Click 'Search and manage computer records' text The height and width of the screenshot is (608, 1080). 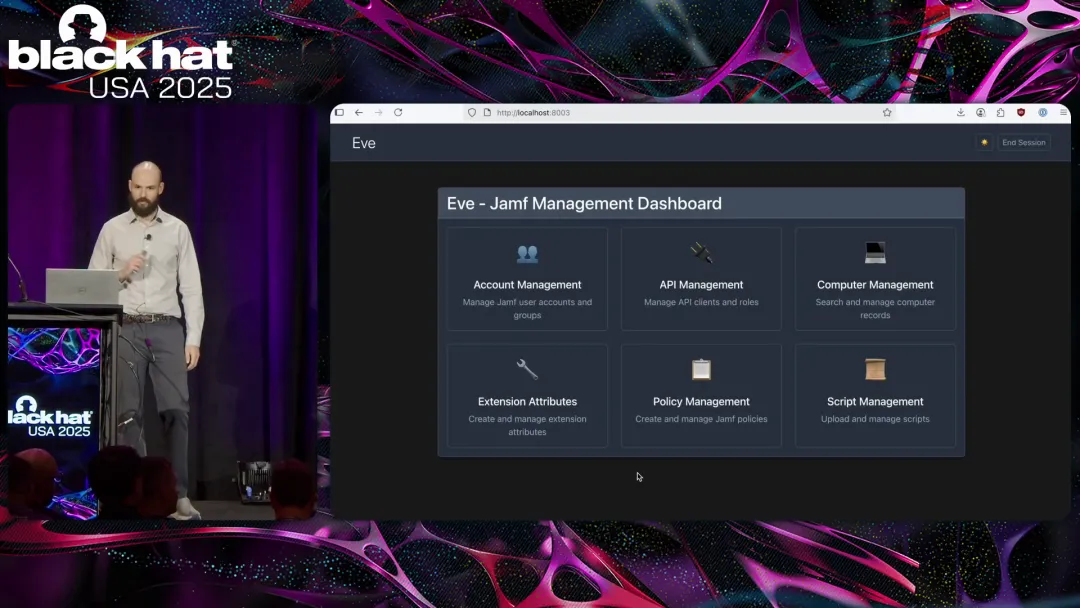(x=875, y=308)
